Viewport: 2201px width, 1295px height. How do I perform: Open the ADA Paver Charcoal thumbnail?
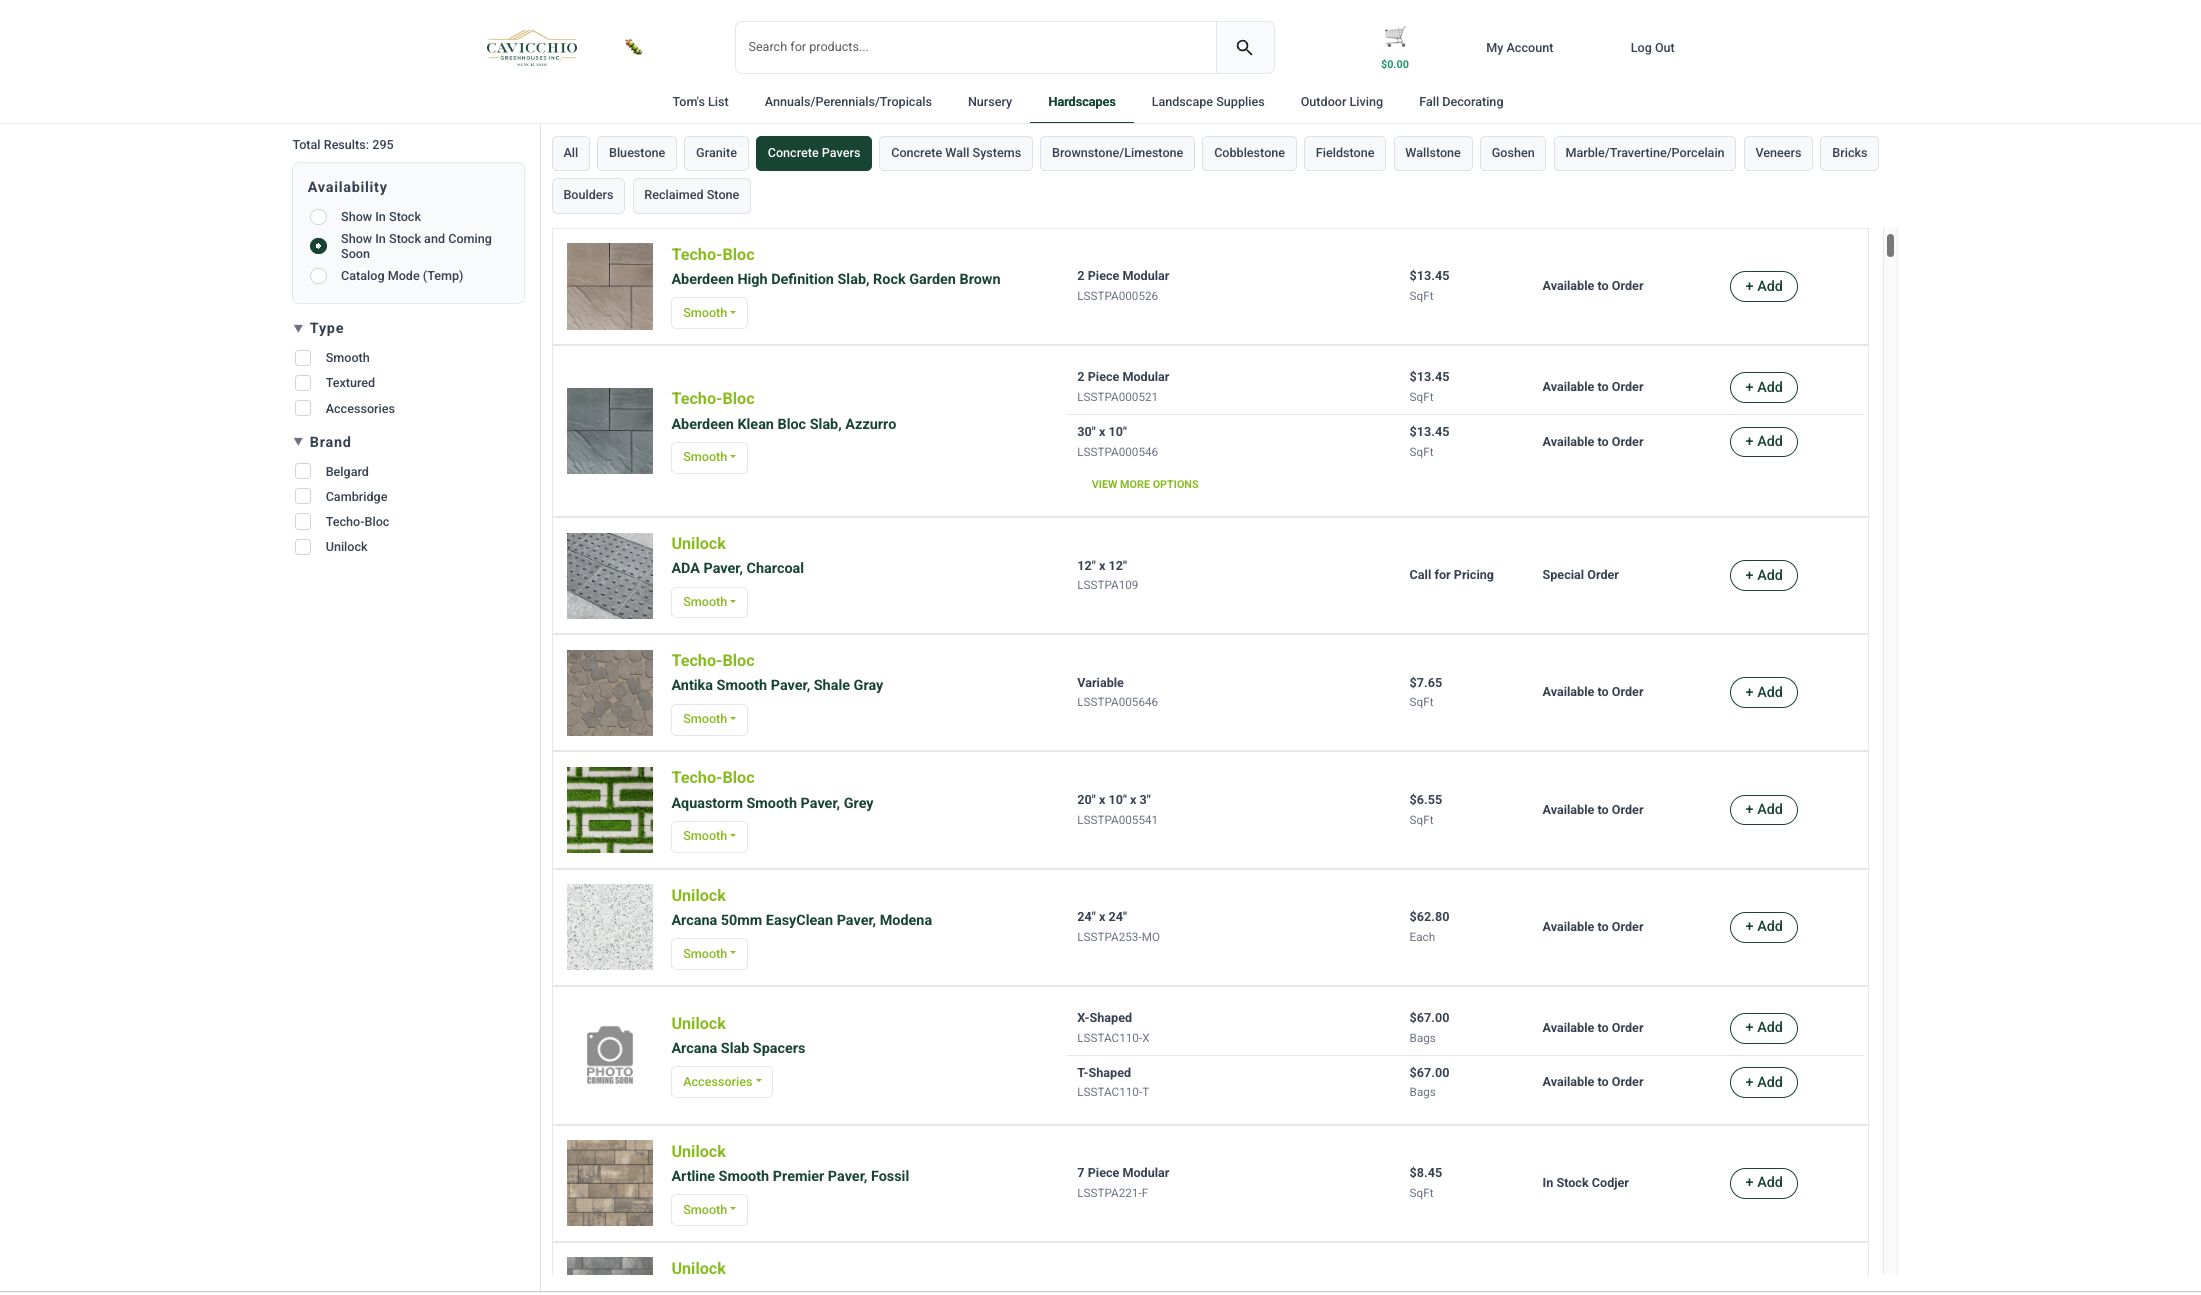coord(610,576)
